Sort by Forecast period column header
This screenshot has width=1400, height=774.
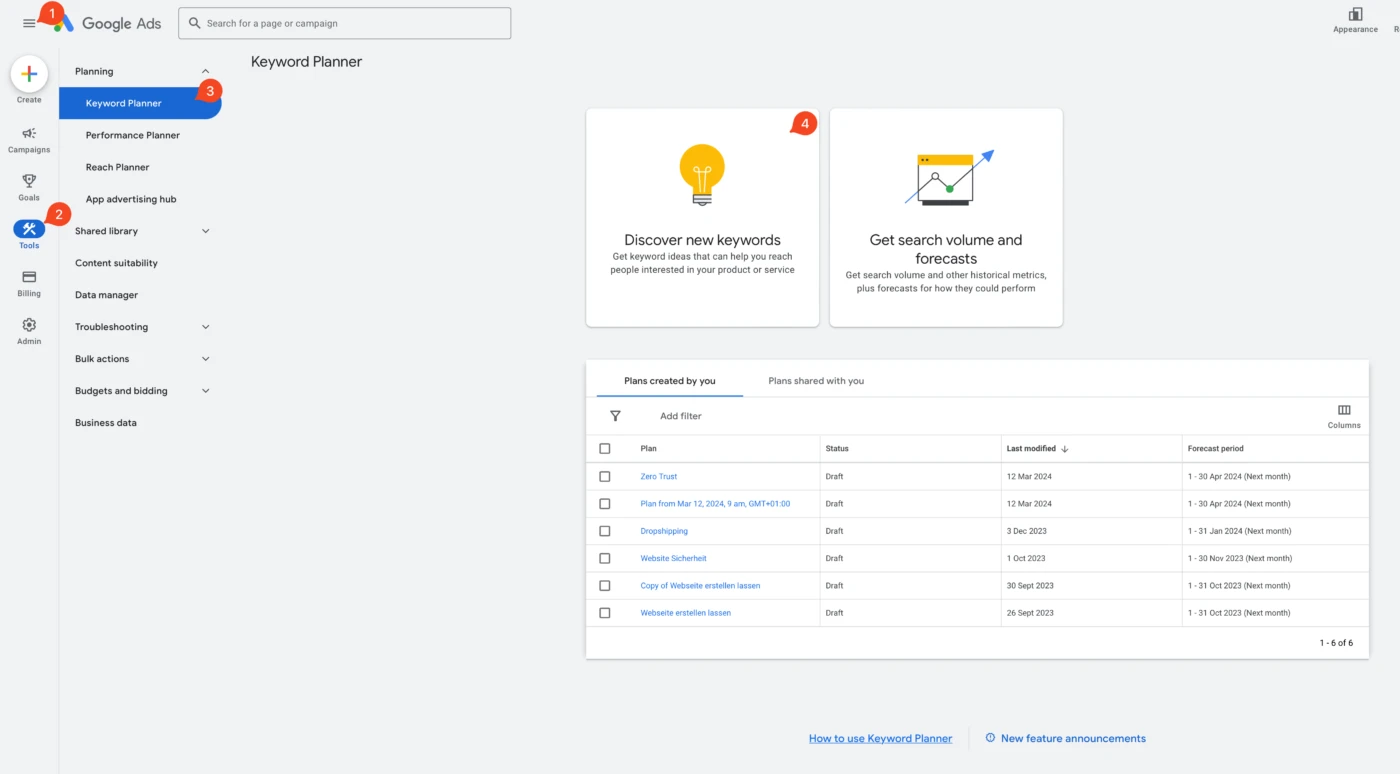pyautogui.click(x=1216, y=449)
